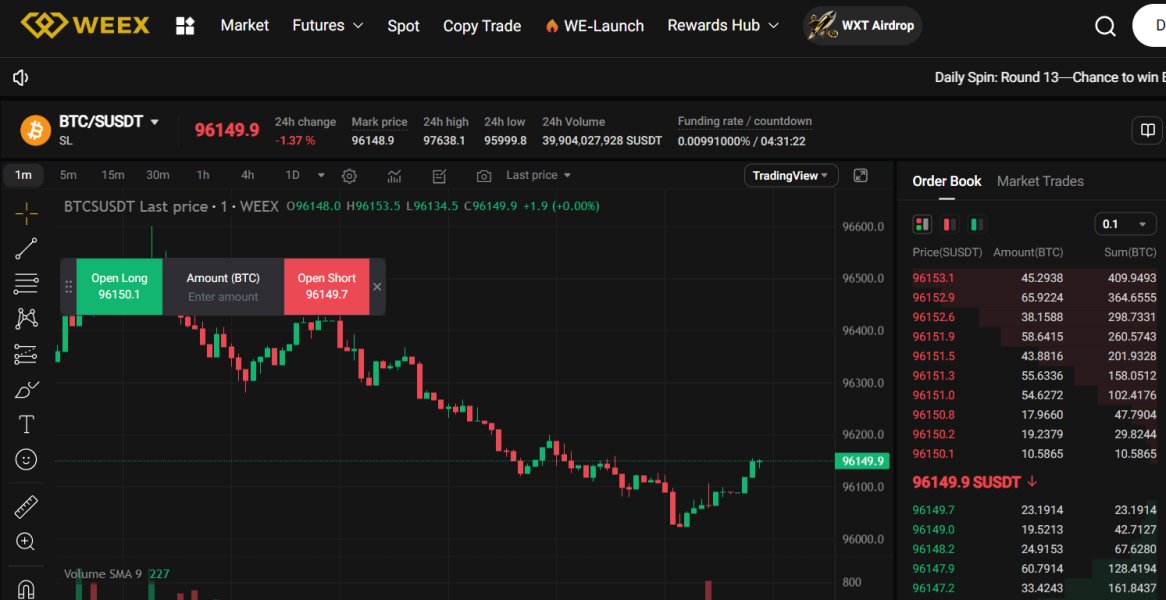Show sell orders only in order book
The width and height of the screenshot is (1166, 600).
coord(950,224)
